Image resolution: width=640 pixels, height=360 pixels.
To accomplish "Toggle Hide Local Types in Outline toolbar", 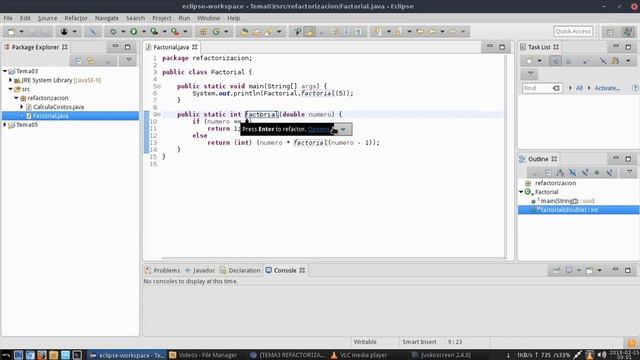I will point(609,173).
